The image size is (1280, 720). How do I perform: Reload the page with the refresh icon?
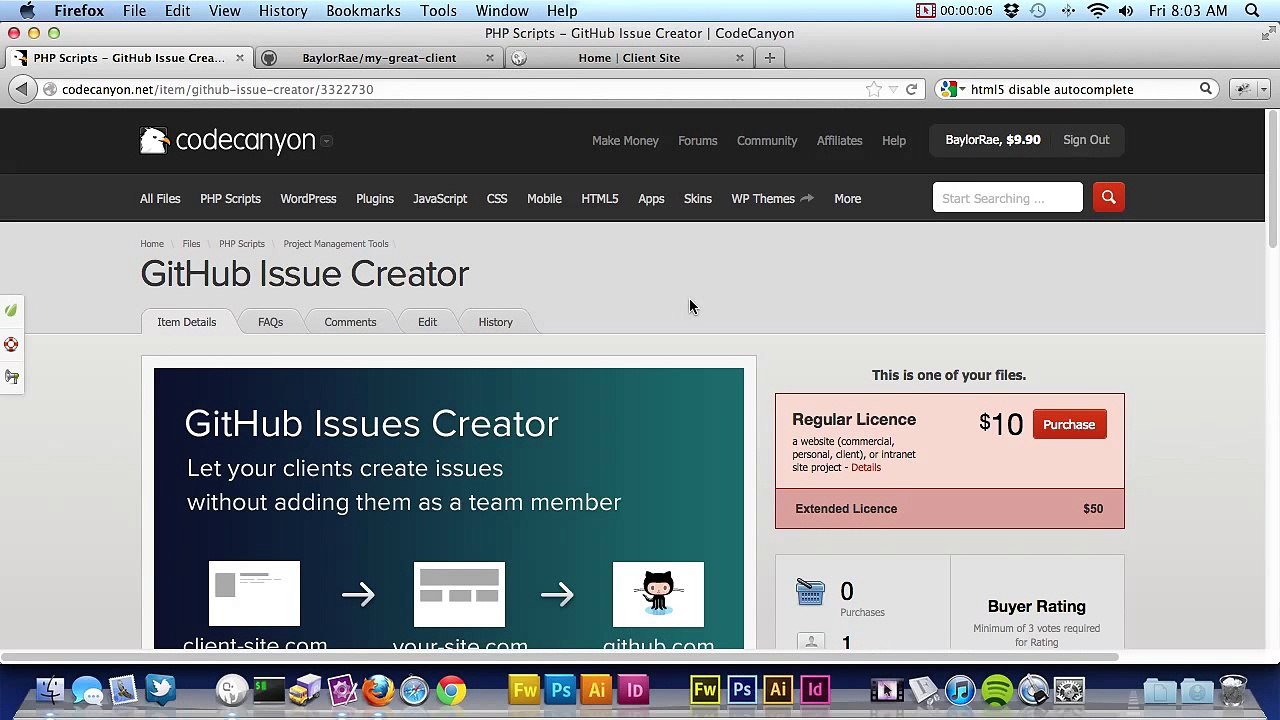coord(911,89)
